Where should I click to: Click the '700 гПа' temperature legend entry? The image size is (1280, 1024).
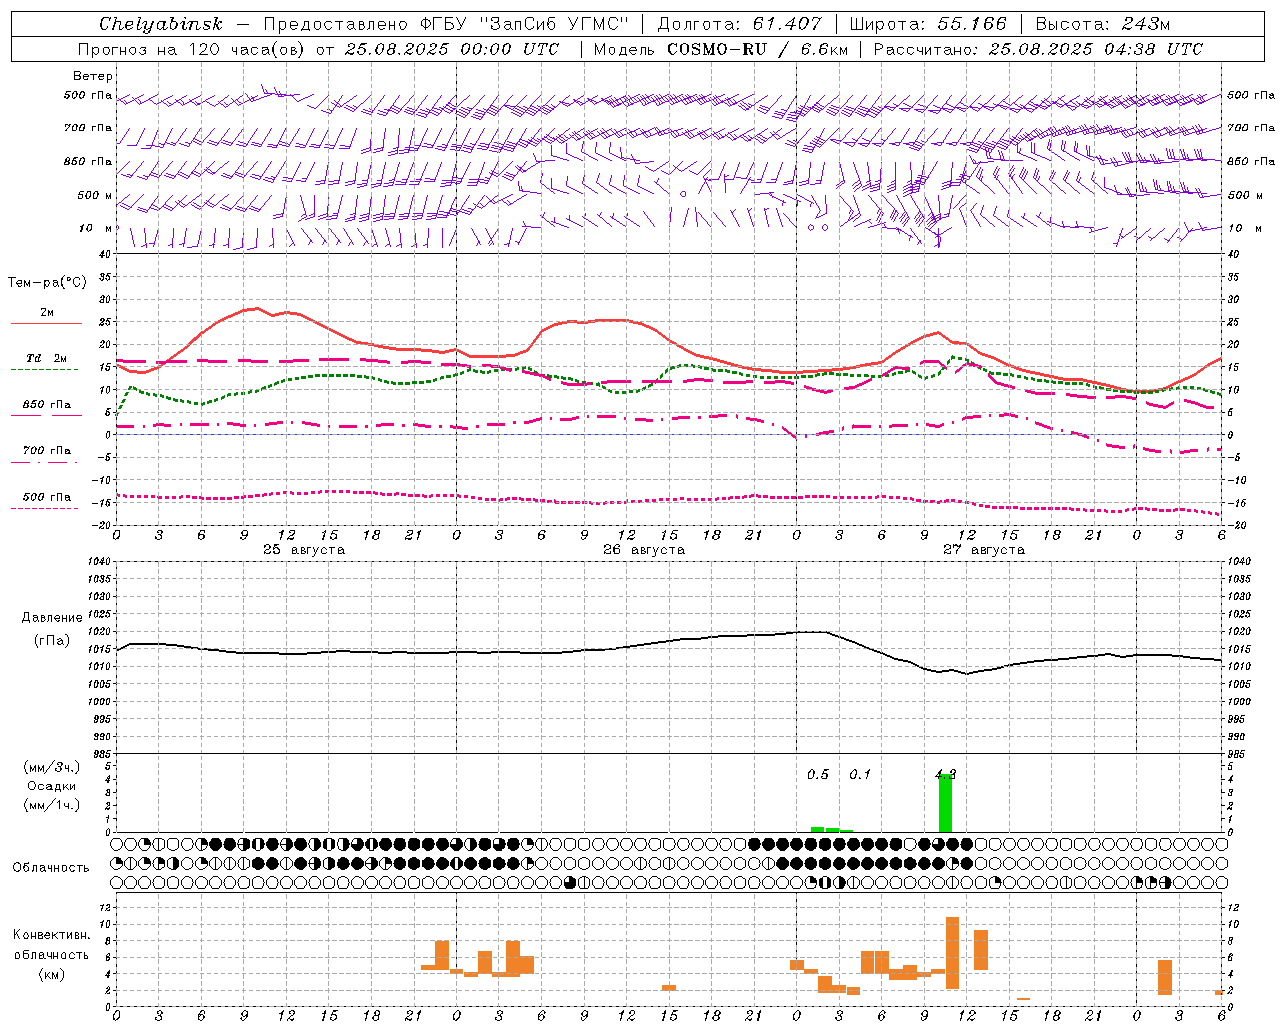pyautogui.click(x=46, y=450)
